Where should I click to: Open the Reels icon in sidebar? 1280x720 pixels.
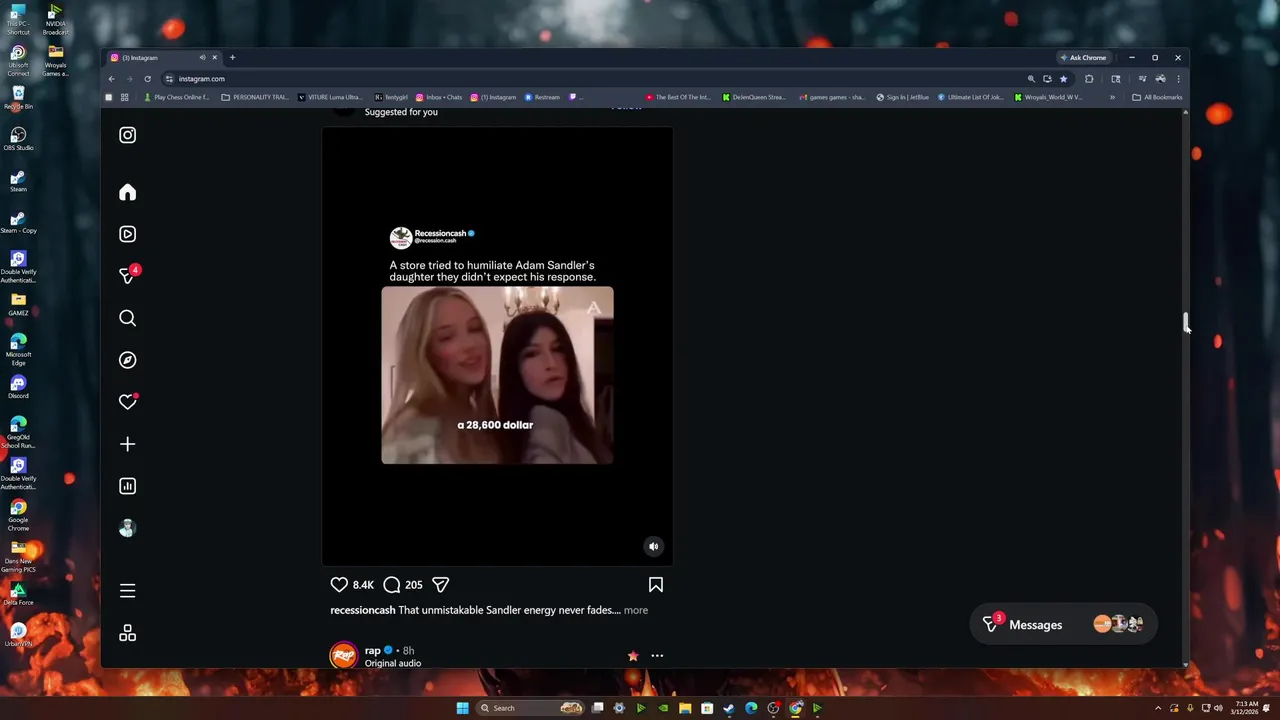coord(127,234)
